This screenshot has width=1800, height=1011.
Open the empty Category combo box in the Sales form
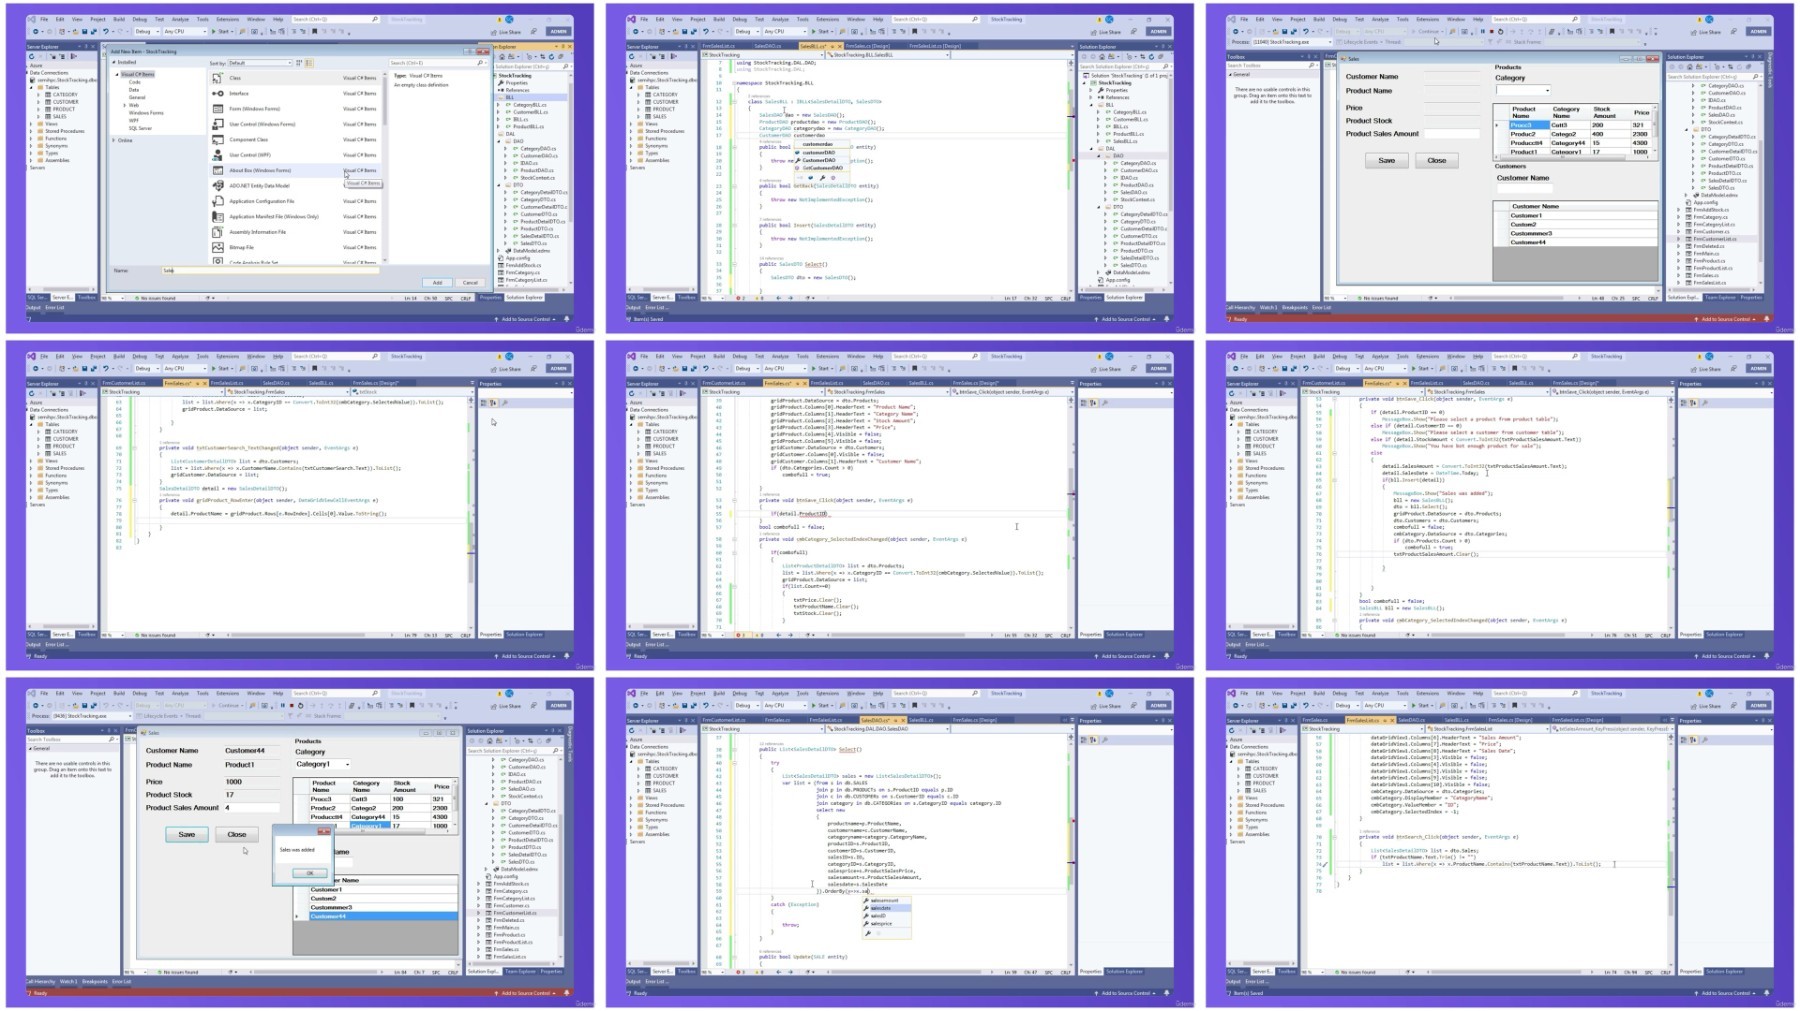[x=1522, y=90]
